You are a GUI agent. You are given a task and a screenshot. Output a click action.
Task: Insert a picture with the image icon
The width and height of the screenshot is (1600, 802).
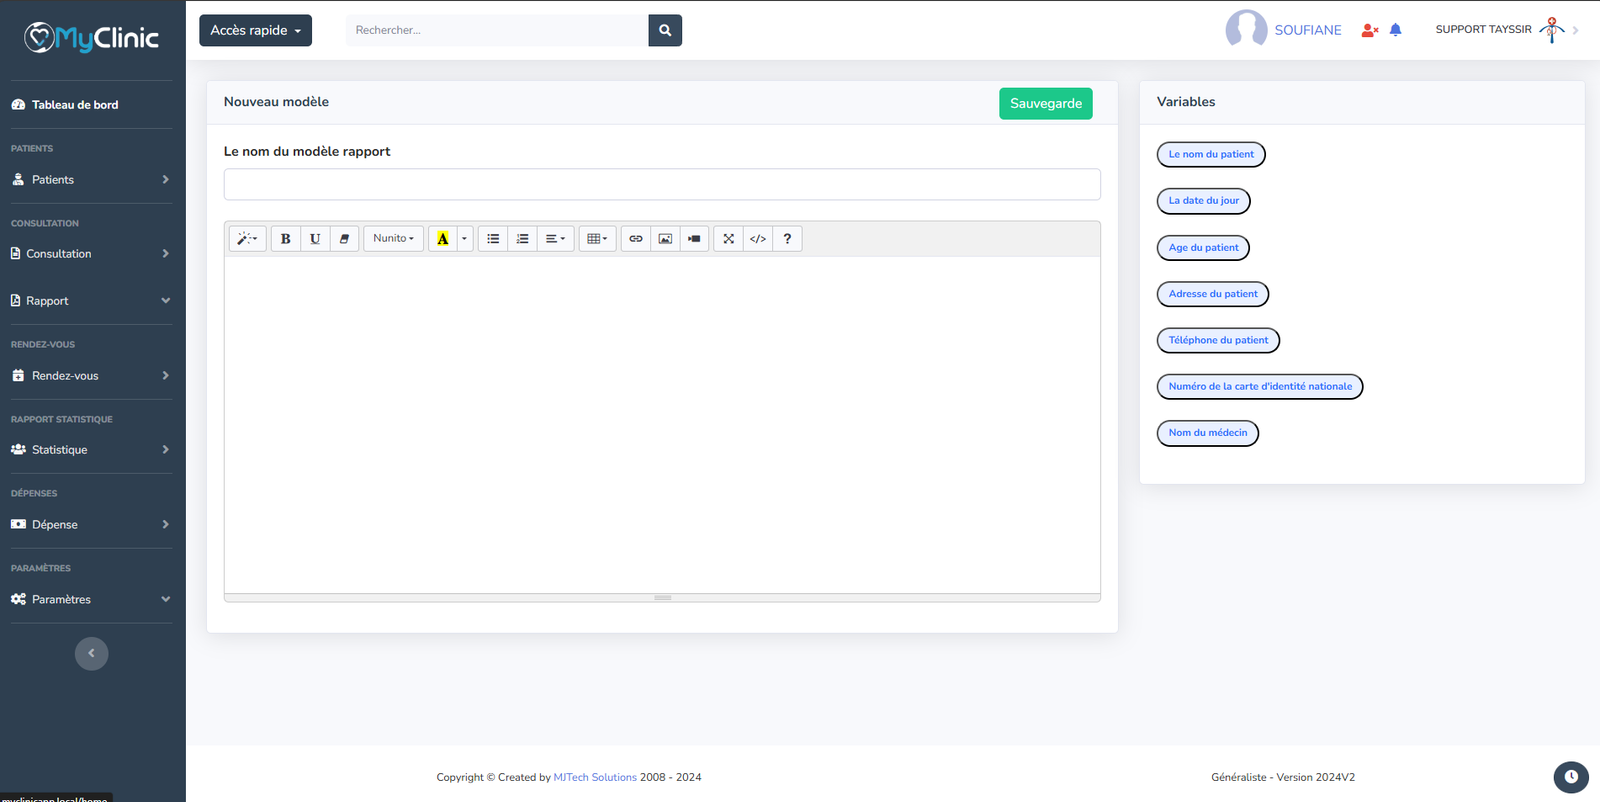pos(665,239)
